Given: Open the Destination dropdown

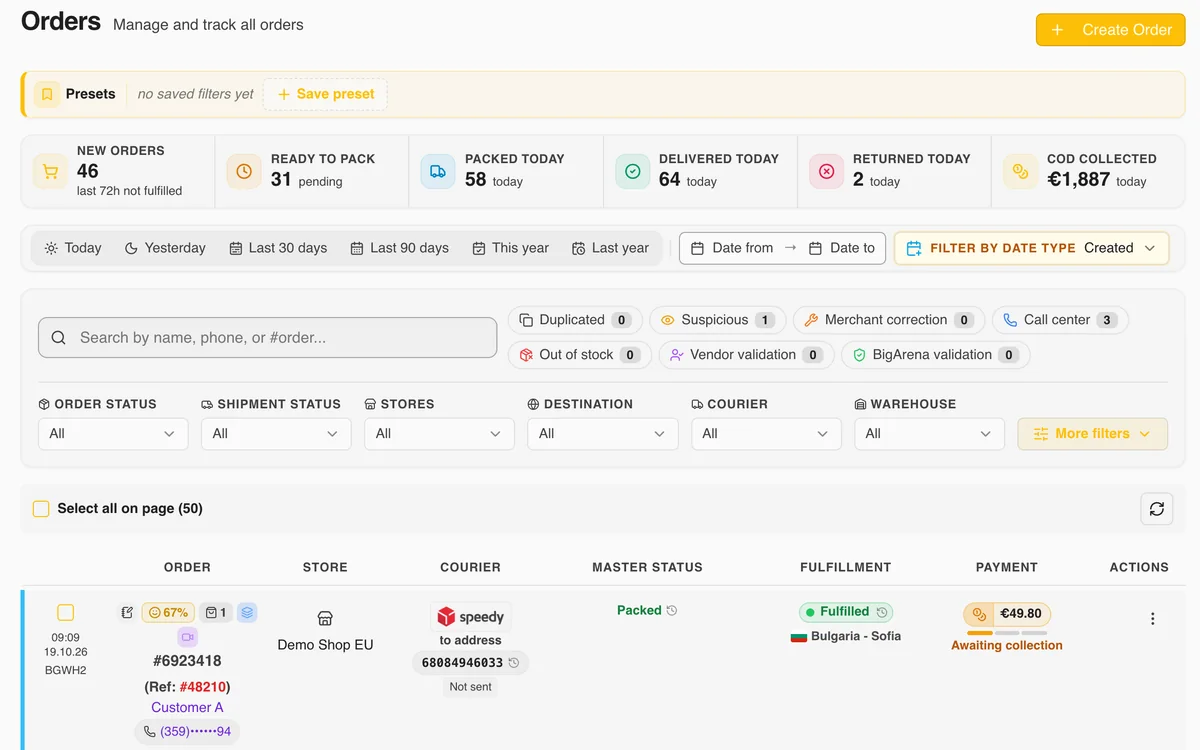Looking at the screenshot, I should (x=603, y=433).
